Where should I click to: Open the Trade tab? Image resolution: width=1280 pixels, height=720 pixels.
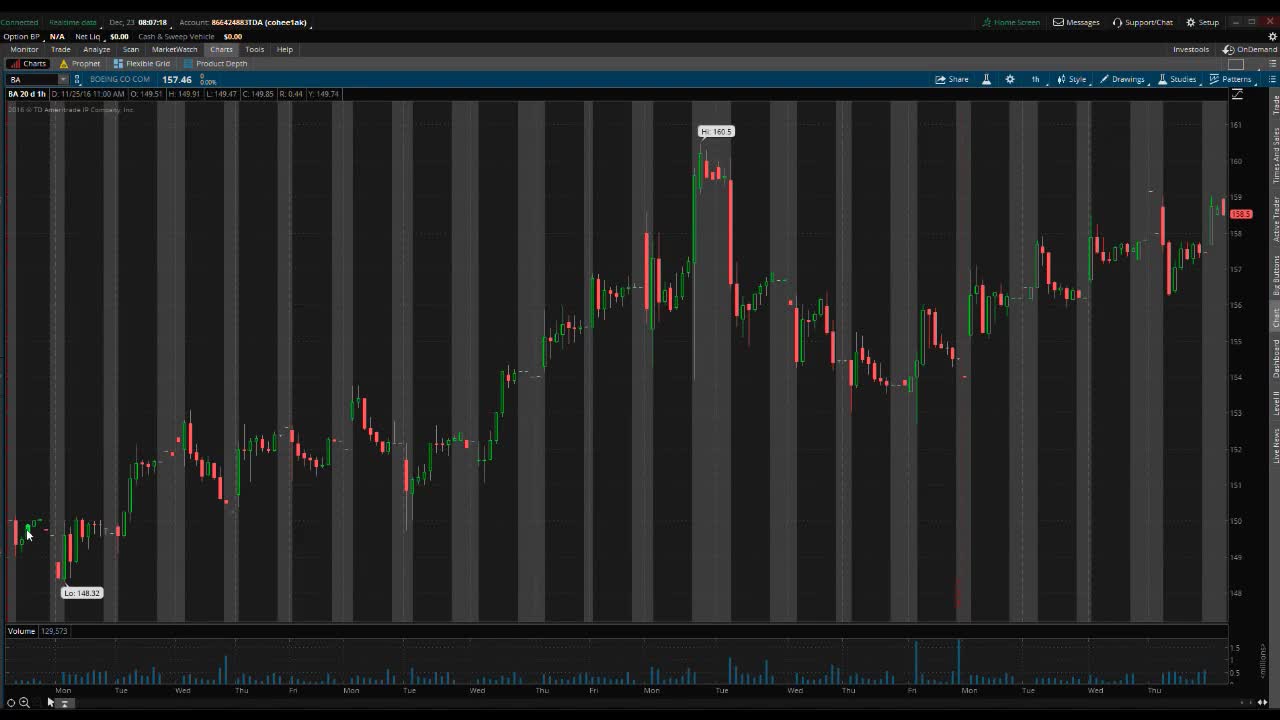point(61,49)
